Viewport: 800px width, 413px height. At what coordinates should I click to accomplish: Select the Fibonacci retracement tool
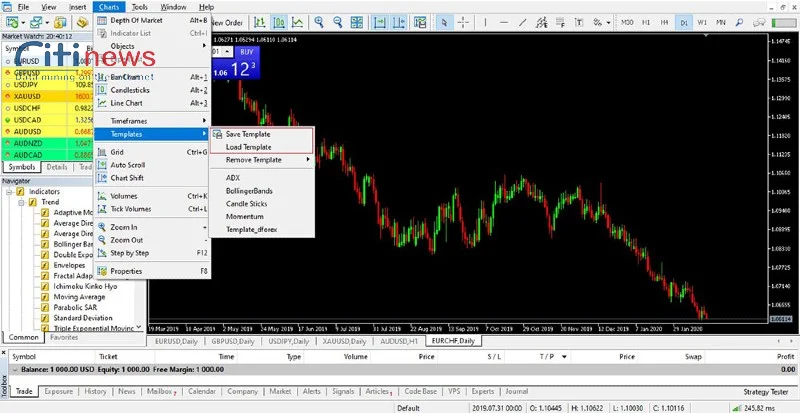click(560, 22)
